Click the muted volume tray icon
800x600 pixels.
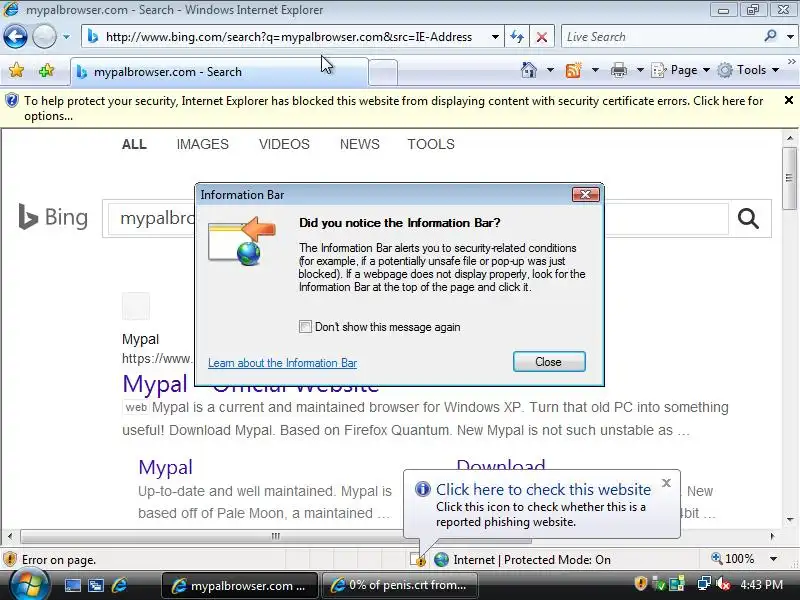click(x=723, y=584)
